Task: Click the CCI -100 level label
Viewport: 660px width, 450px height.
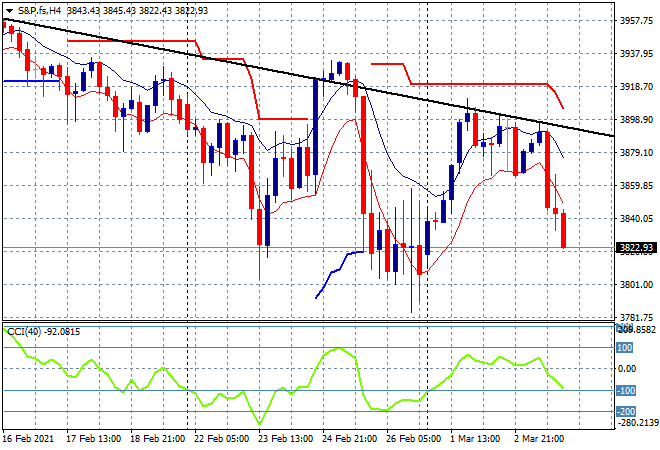Action: pyautogui.click(x=626, y=391)
